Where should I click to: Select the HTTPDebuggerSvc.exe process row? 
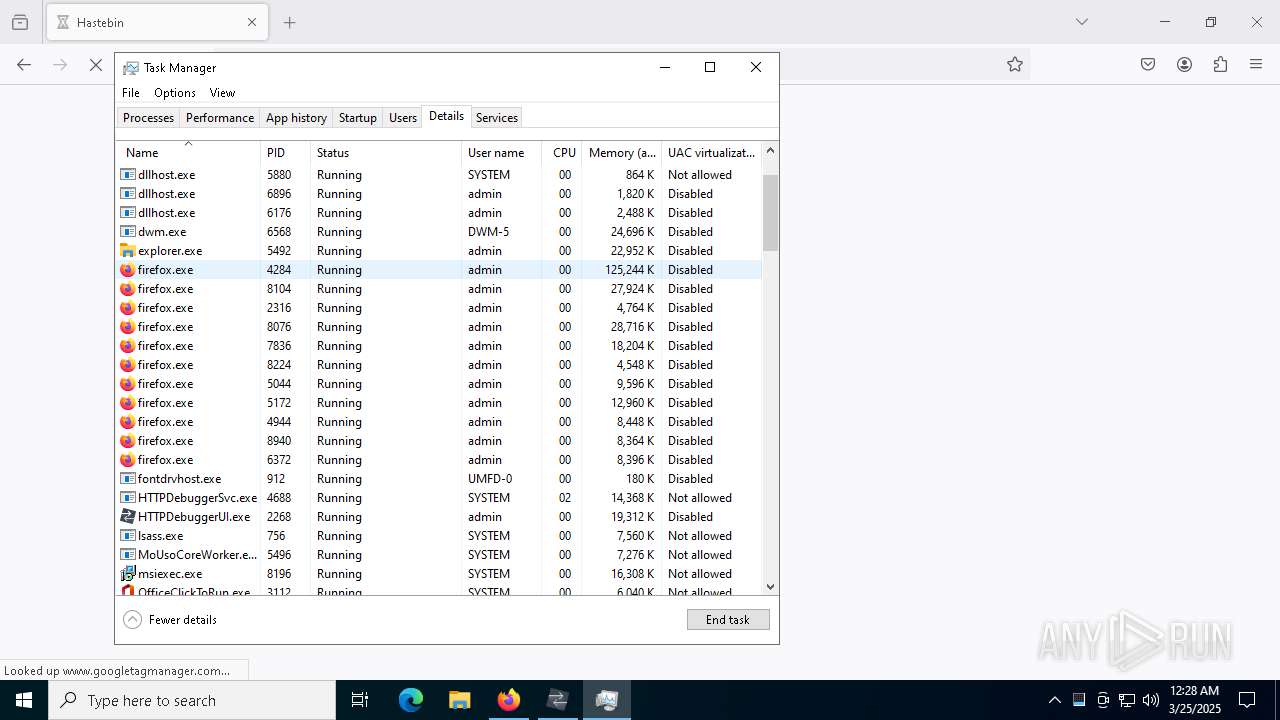[x=440, y=497]
